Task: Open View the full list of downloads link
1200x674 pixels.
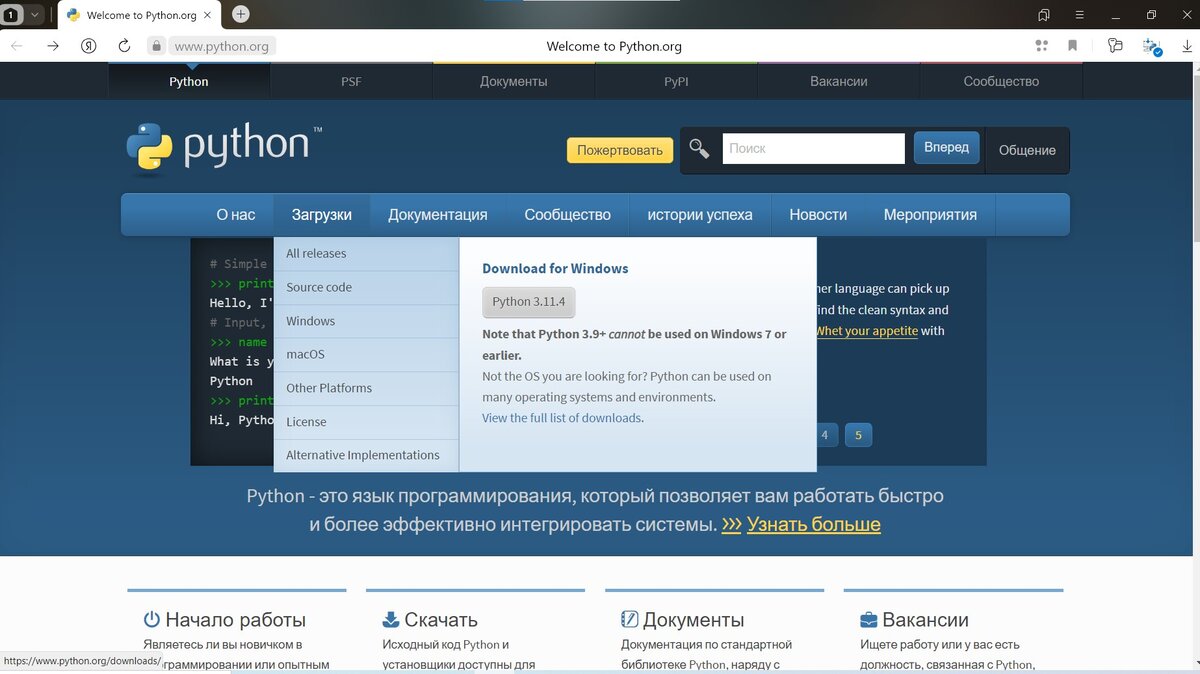Action: pos(561,418)
